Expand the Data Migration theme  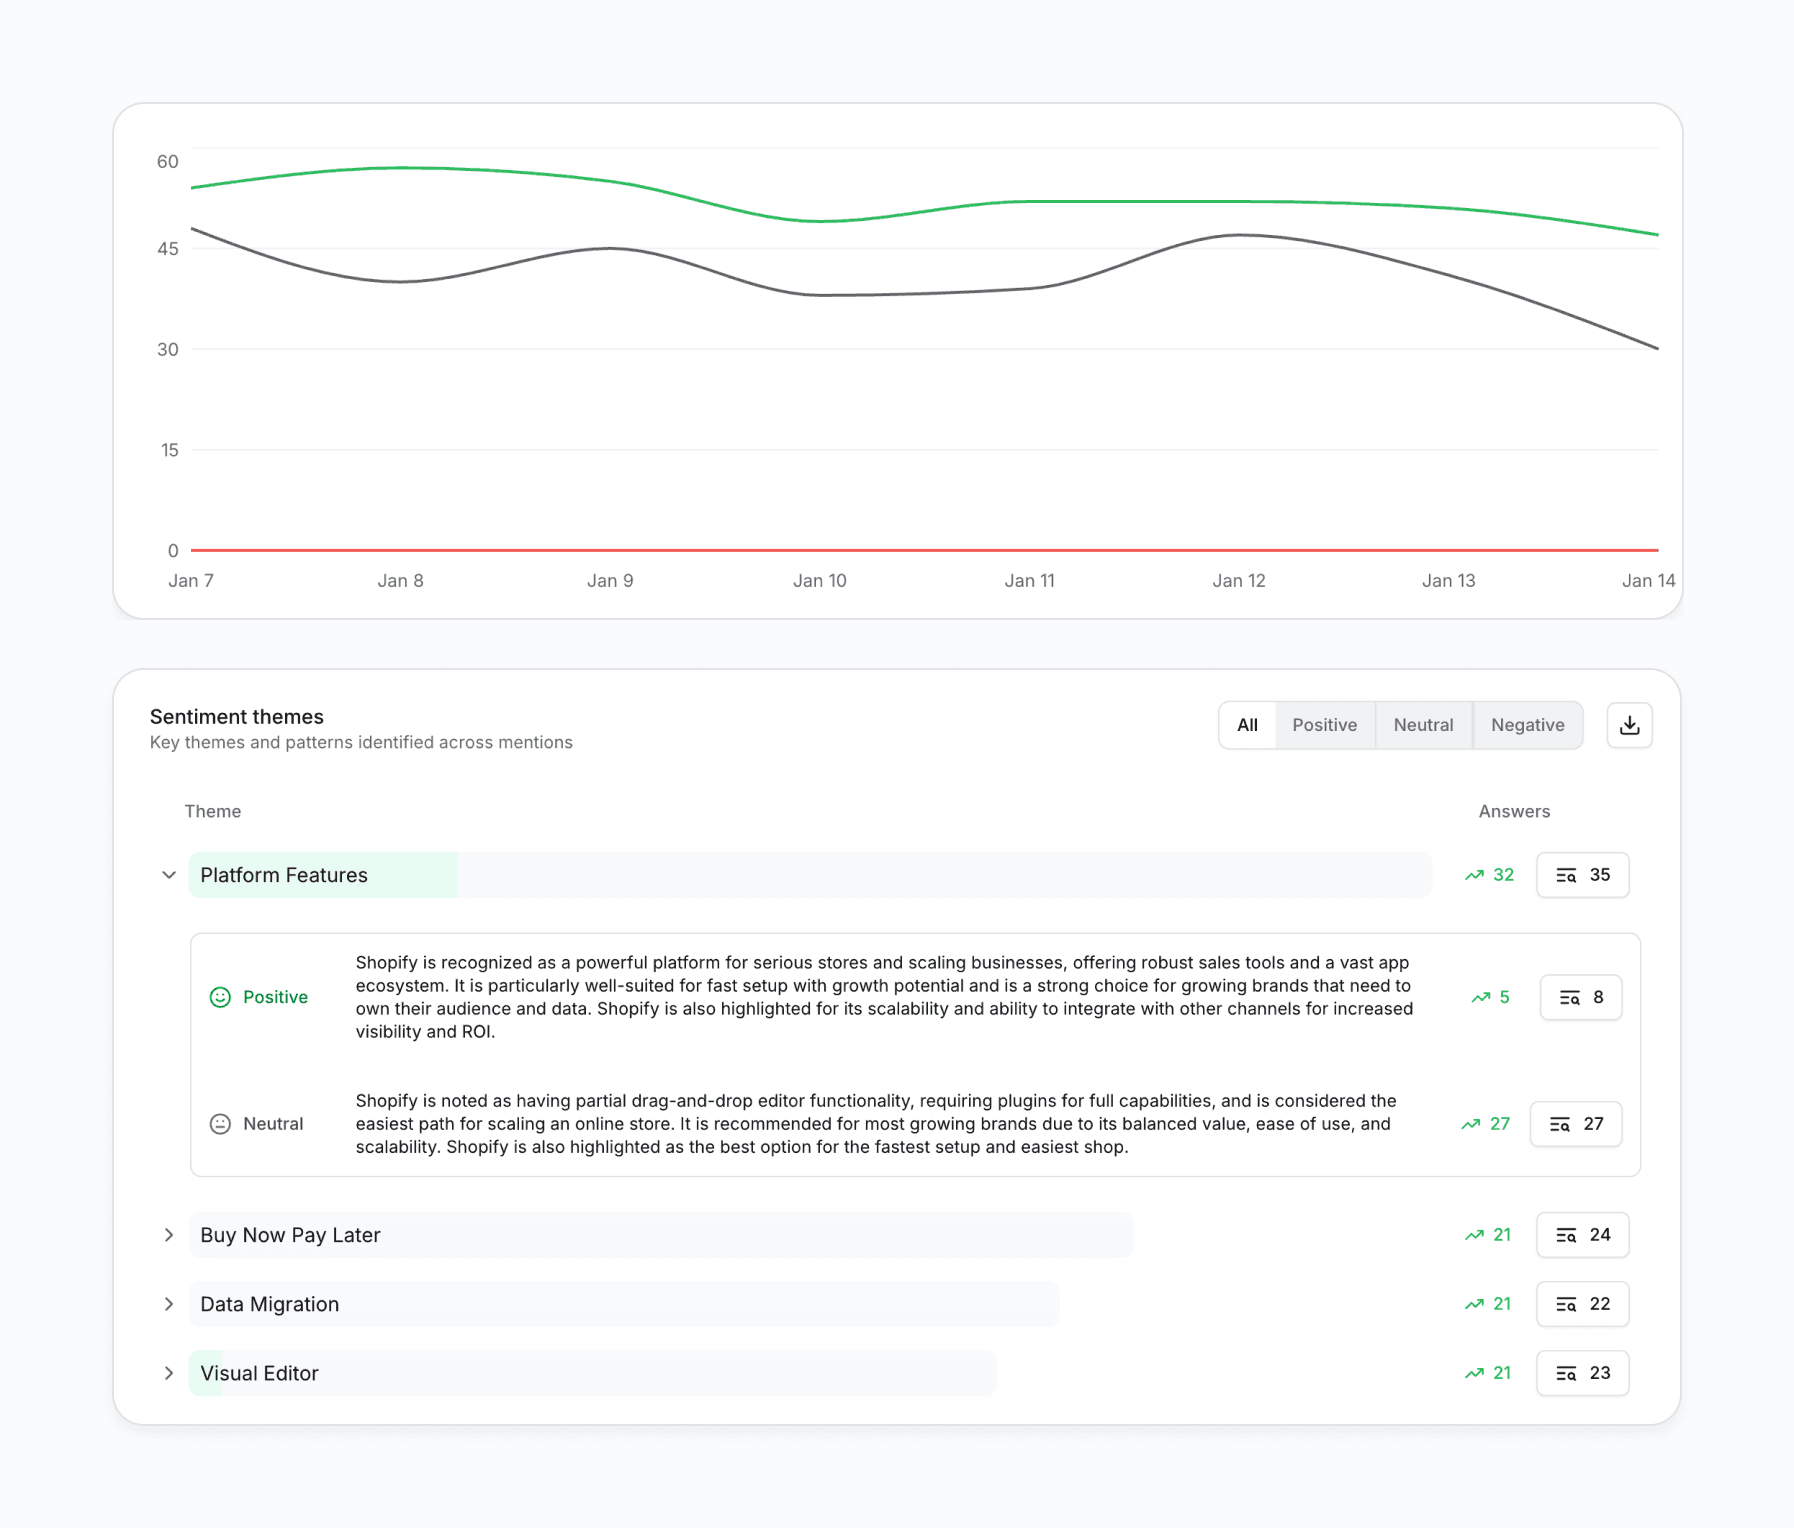(x=169, y=1304)
